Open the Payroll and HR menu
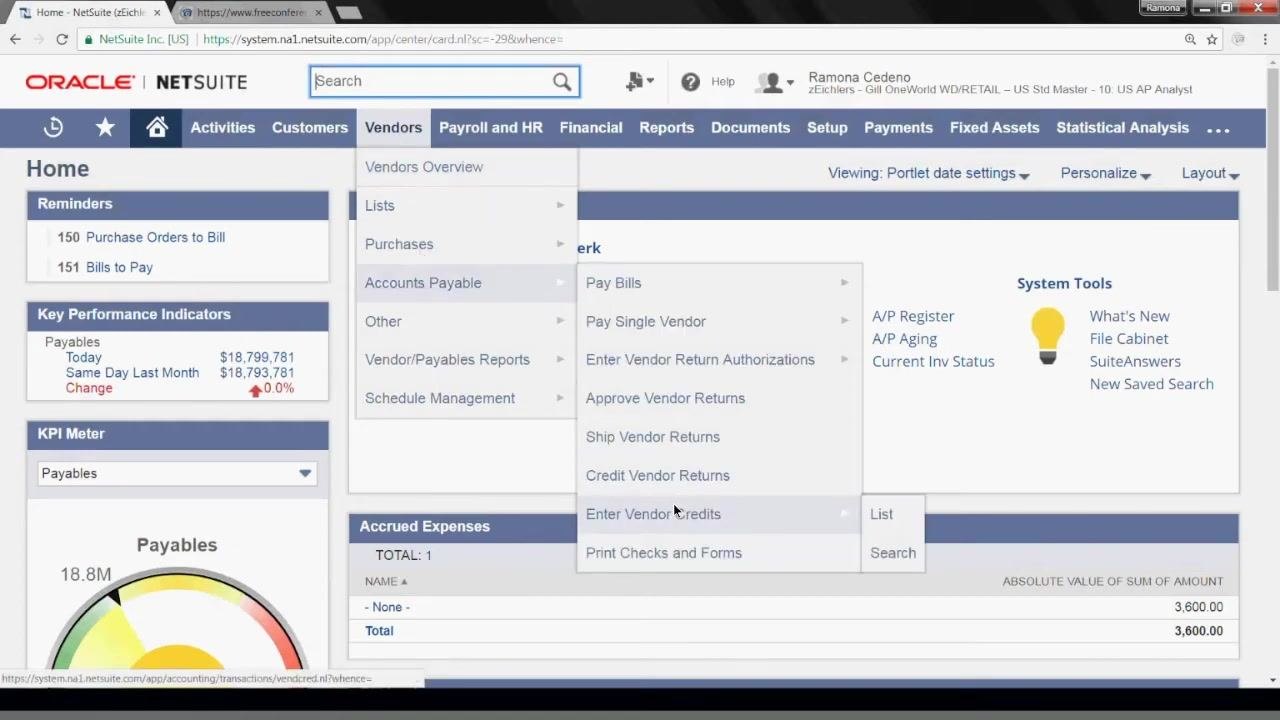Image resolution: width=1280 pixels, height=720 pixels. point(491,127)
